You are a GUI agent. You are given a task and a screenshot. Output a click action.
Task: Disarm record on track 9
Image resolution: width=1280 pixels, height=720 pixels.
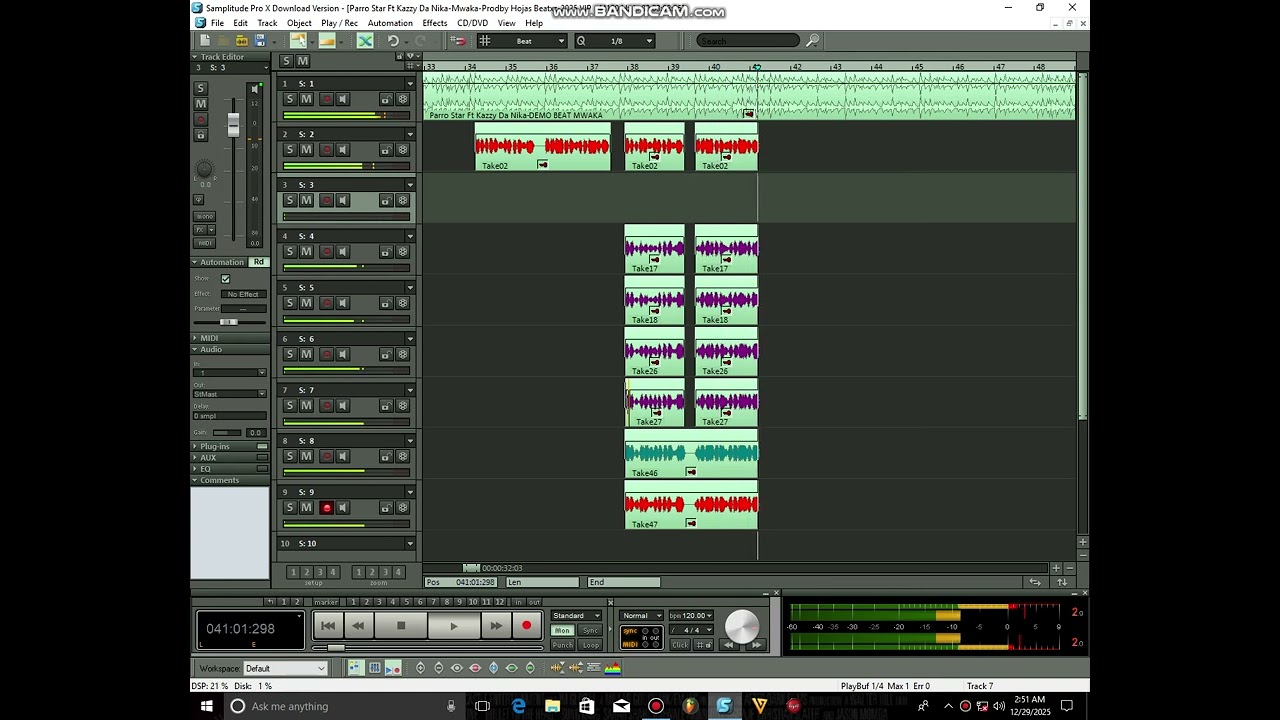(x=326, y=508)
